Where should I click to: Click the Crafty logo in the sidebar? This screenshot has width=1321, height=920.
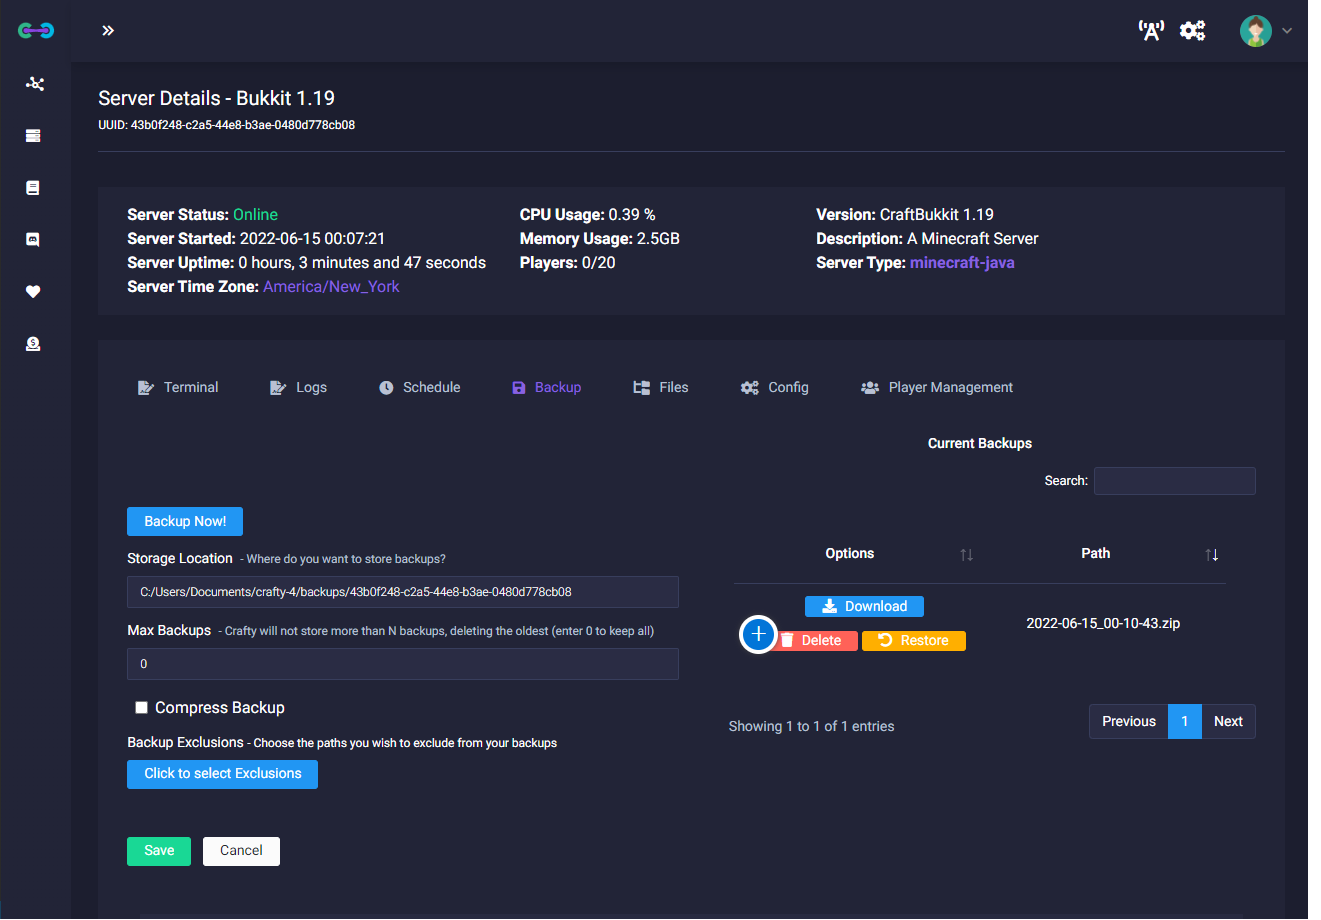(x=36, y=31)
